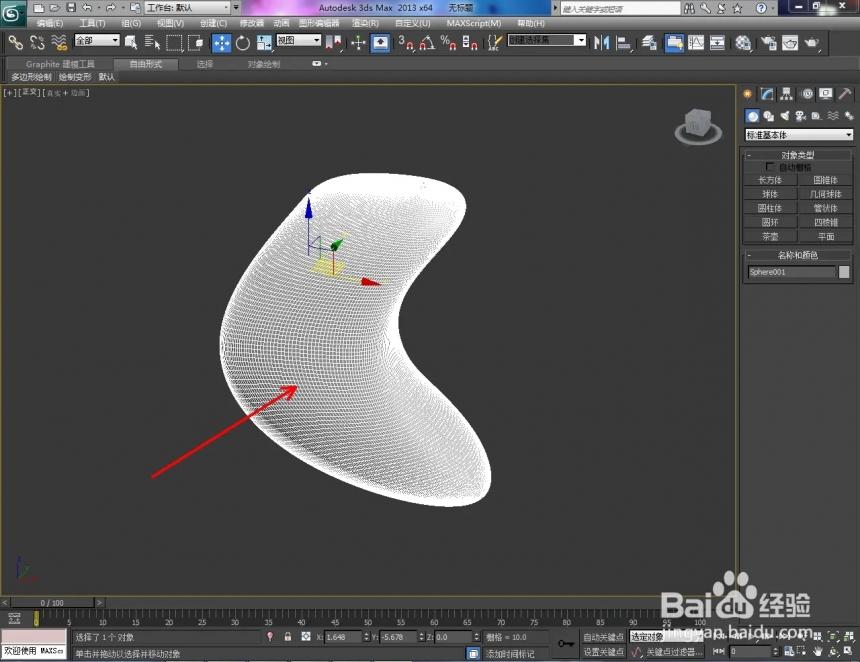The image size is (860, 662).
Task: Activate the Select and Scale tool
Action: [x=264, y=42]
